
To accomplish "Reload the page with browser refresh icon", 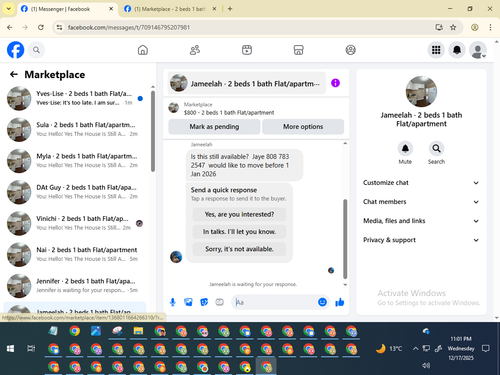I will click(x=41, y=27).
